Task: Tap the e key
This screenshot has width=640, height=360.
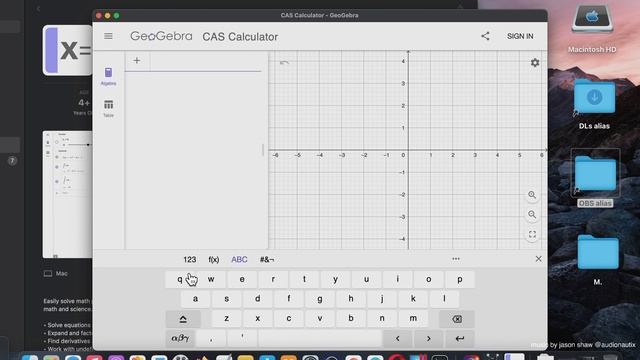Action: click(242, 279)
